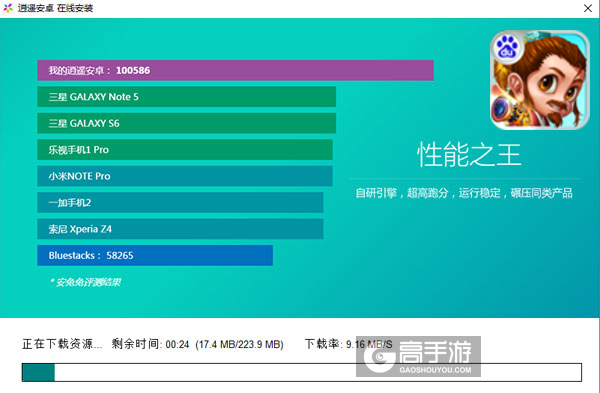Select the Bluestacks 58265 bar
The height and width of the screenshot is (393, 600).
pyautogui.click(x=155, y=255)
